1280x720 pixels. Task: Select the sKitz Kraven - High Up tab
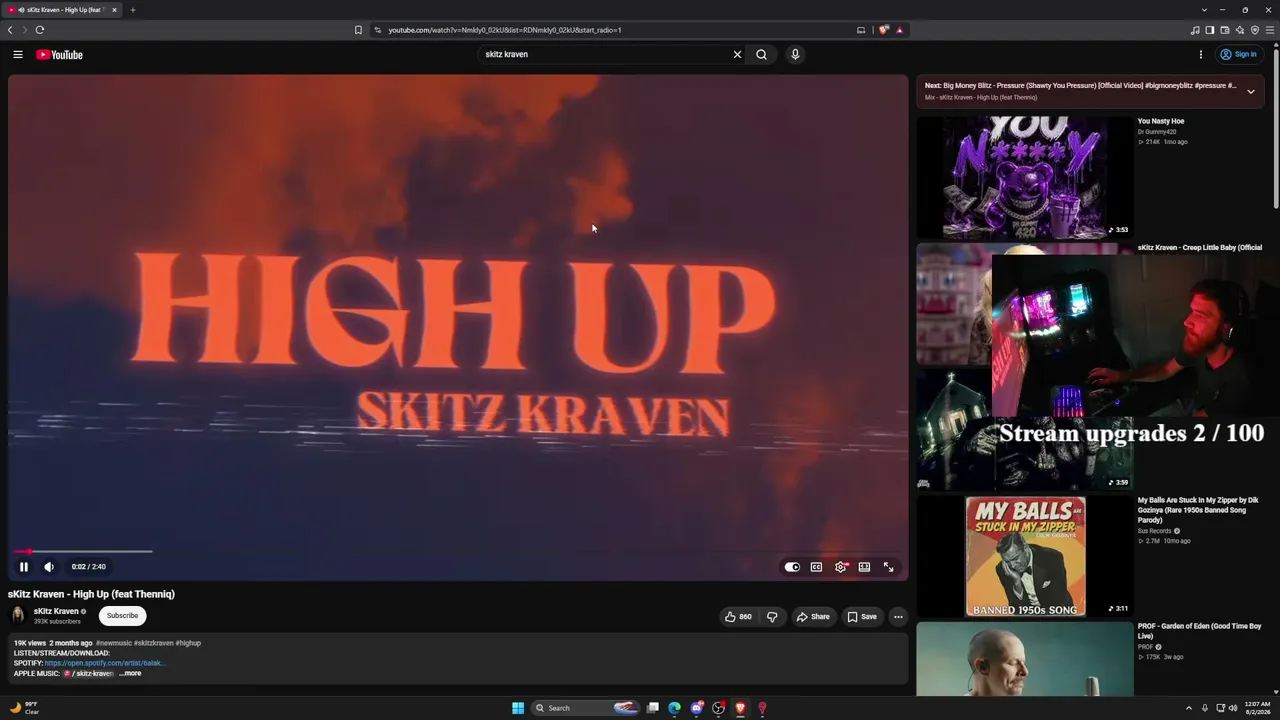(62, 10)
